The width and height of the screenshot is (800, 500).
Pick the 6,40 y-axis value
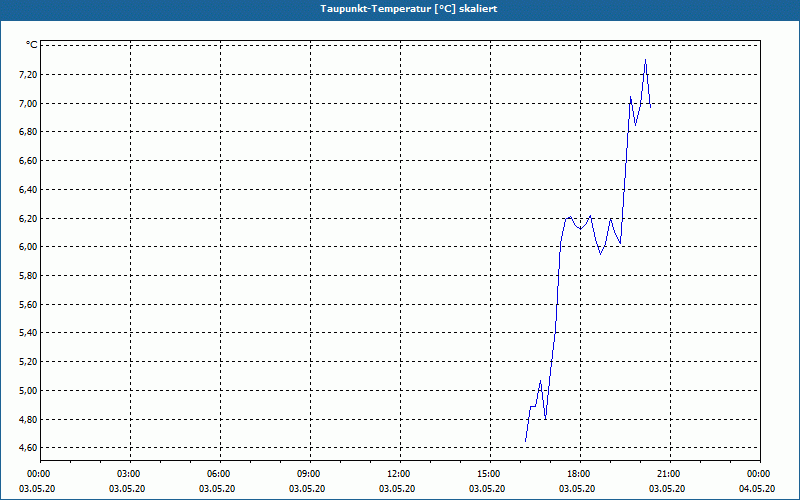tap(29, 189)
